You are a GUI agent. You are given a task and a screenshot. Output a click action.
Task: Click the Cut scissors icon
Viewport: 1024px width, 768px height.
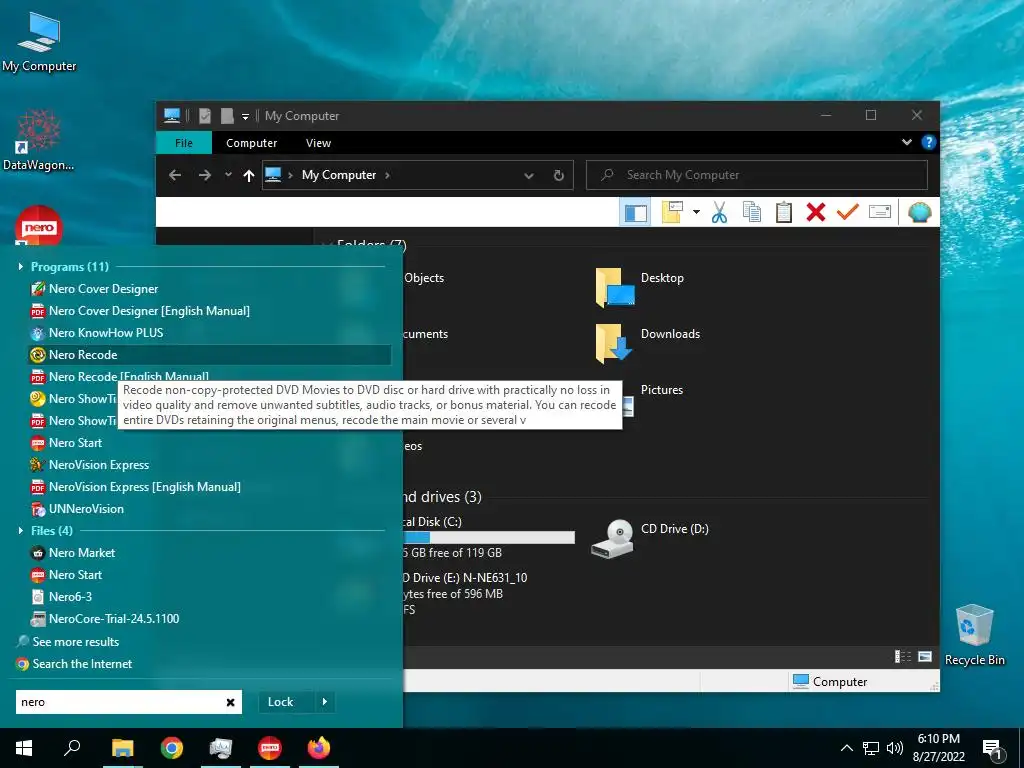719,212
